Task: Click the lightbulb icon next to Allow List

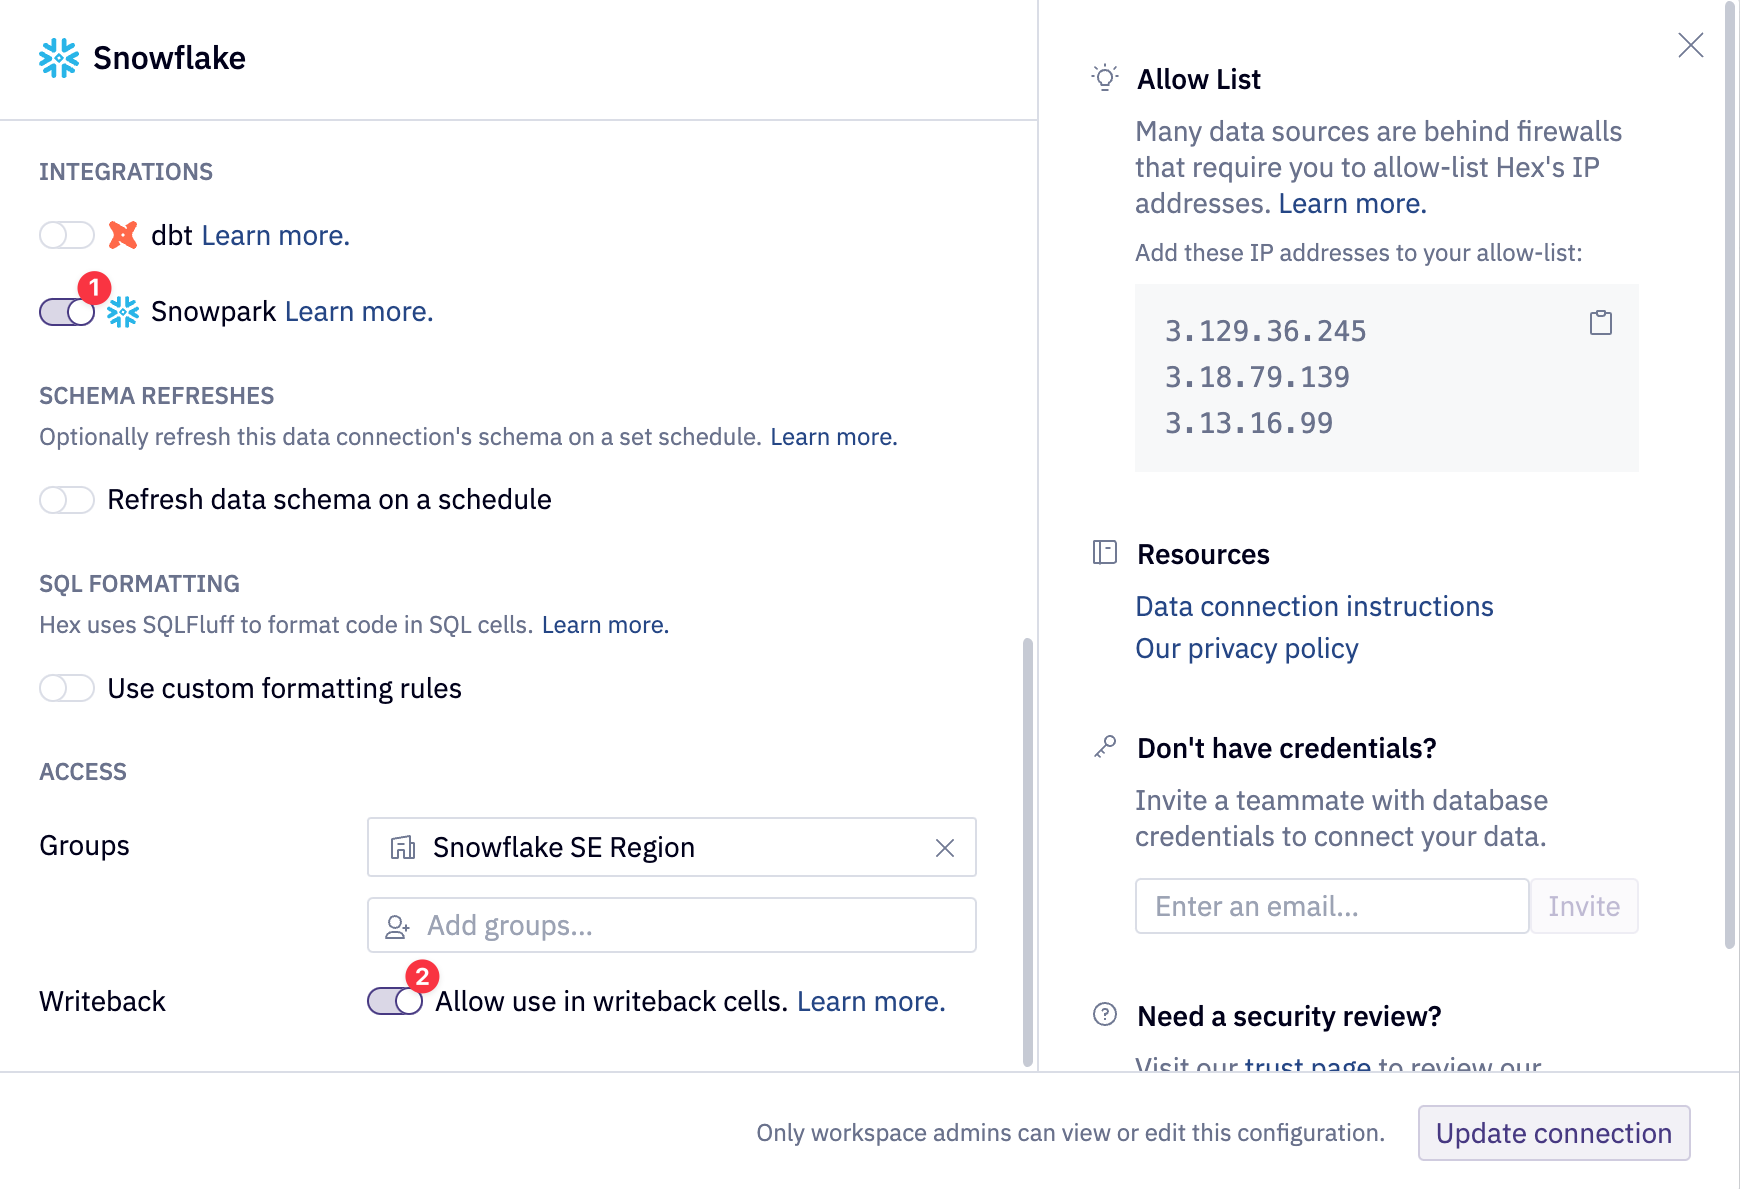Action: (x=1104, y=78)
